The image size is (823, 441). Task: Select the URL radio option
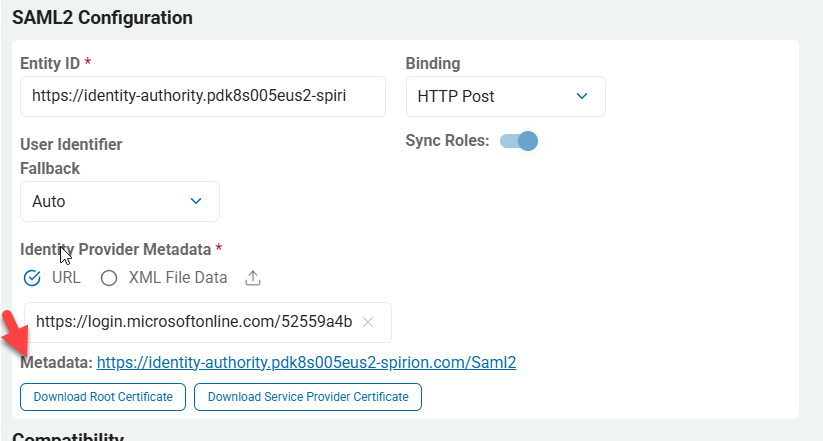tap(32, 278)
